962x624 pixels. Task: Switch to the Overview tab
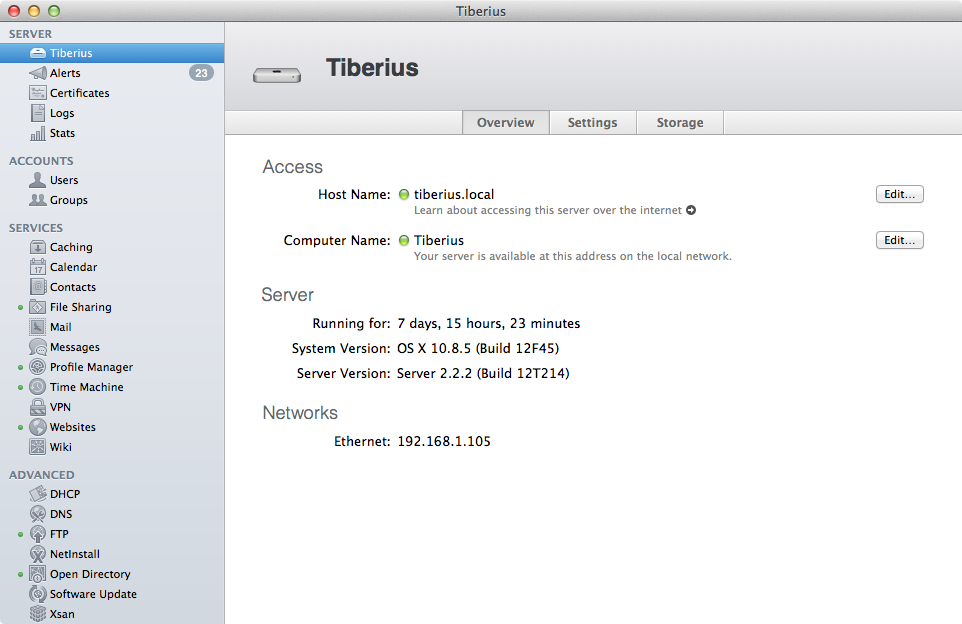click(506, 123)
